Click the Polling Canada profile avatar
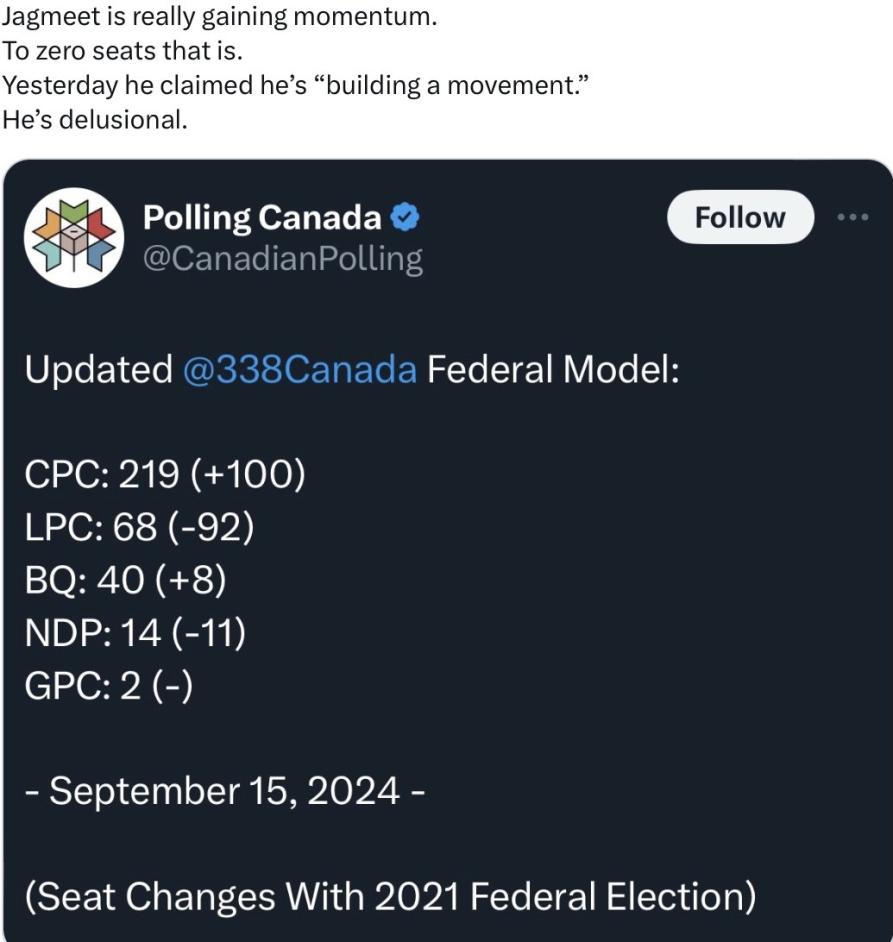 72,237
